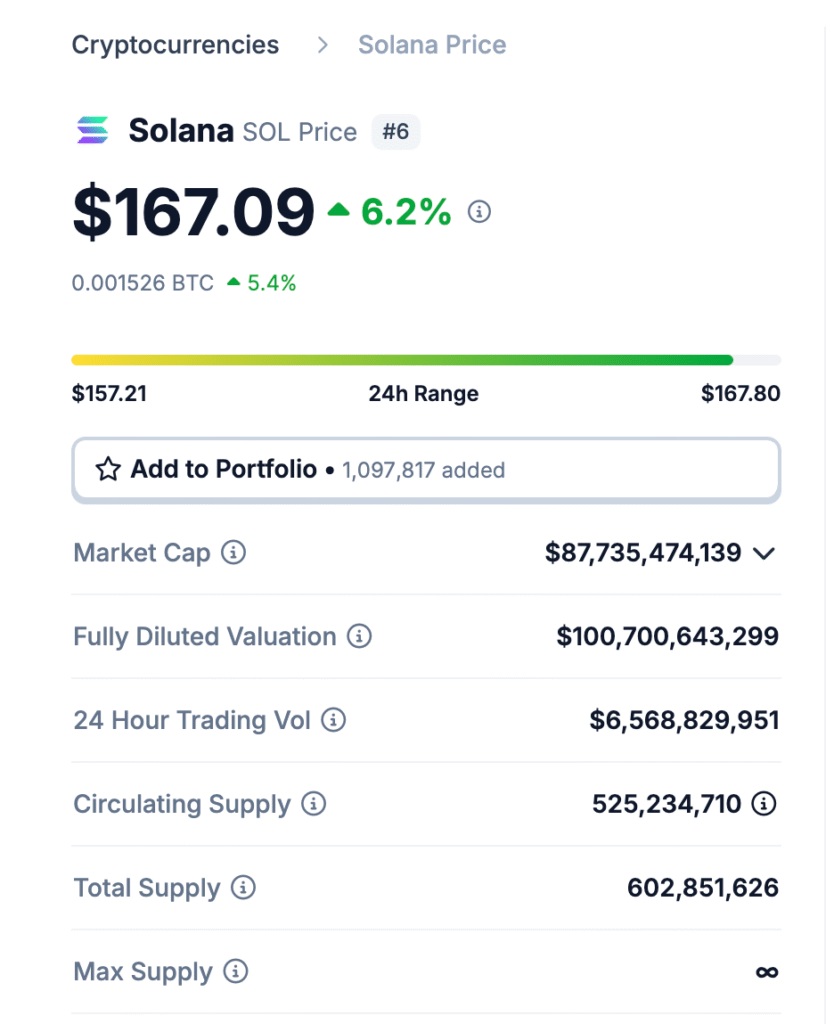
Task: Open the info icon beside Circulating Supply label
Action: [313, 804]
